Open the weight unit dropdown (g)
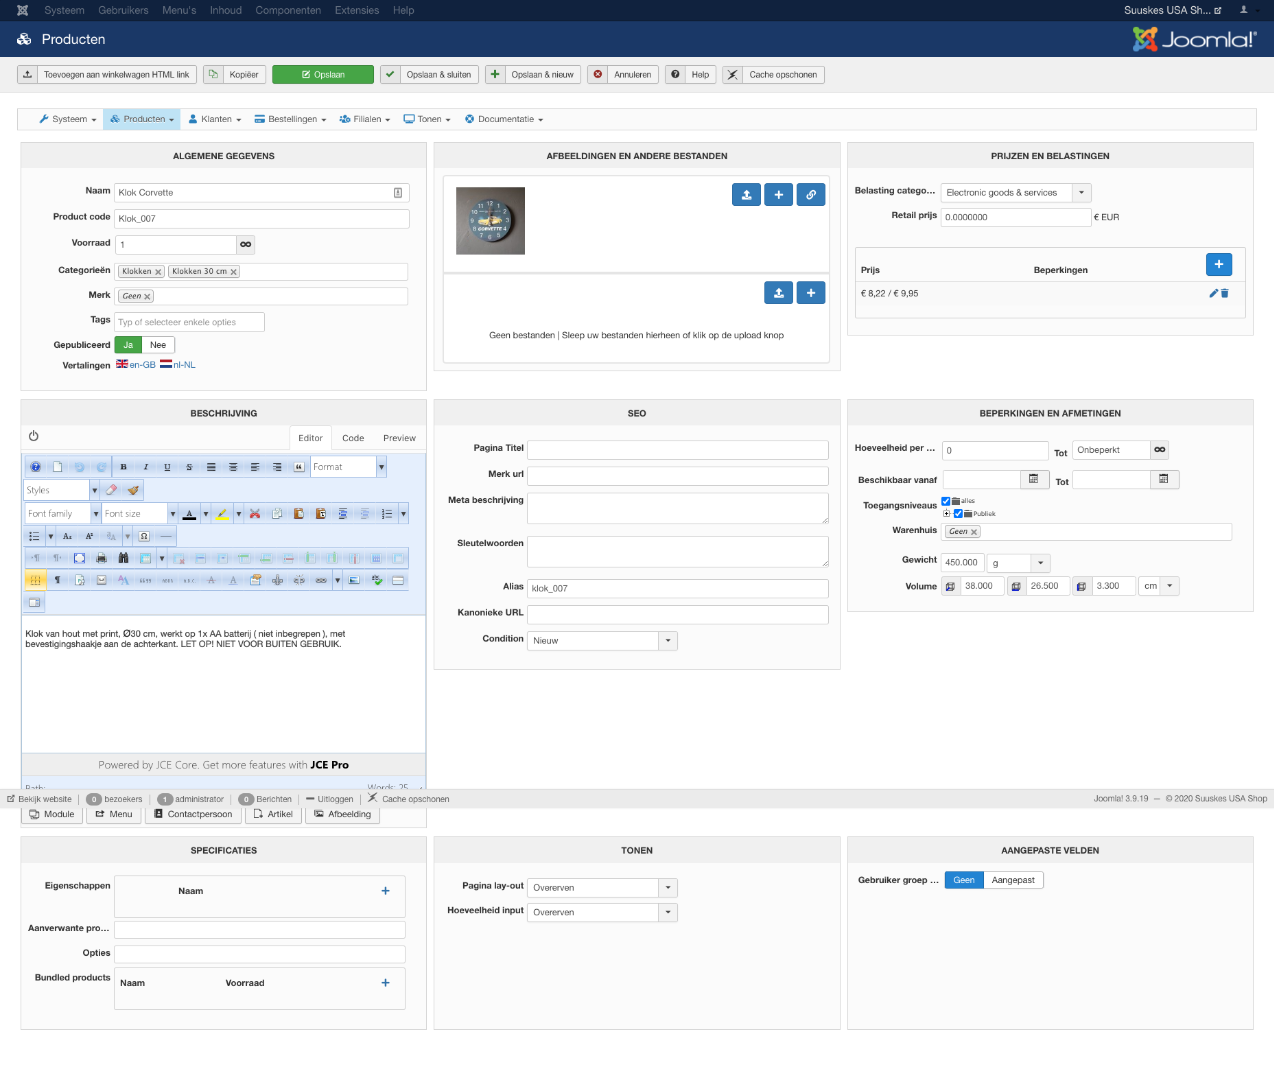This screenshot has width=1274, height=1080. click(1019, 563)
